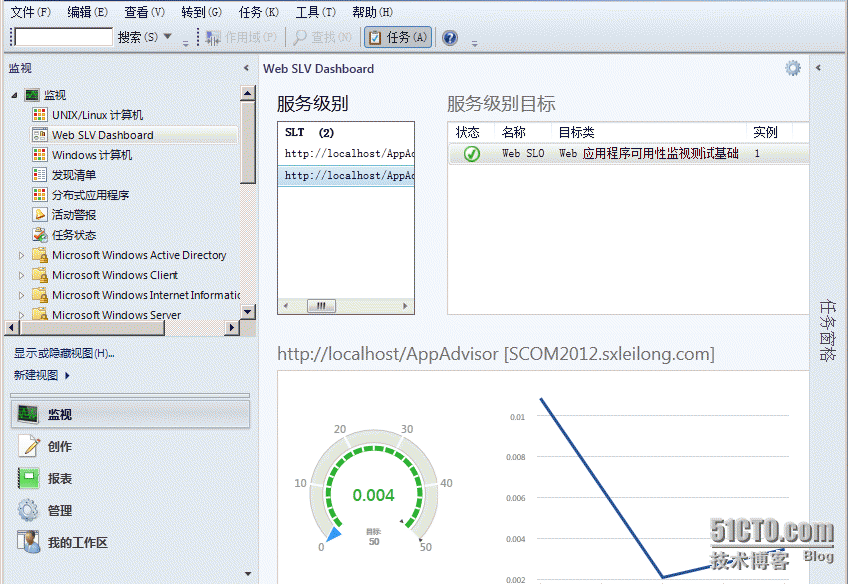Collapse the 监视 root tree node
Screen dimensions: 848x584
[x=14, y=95]
